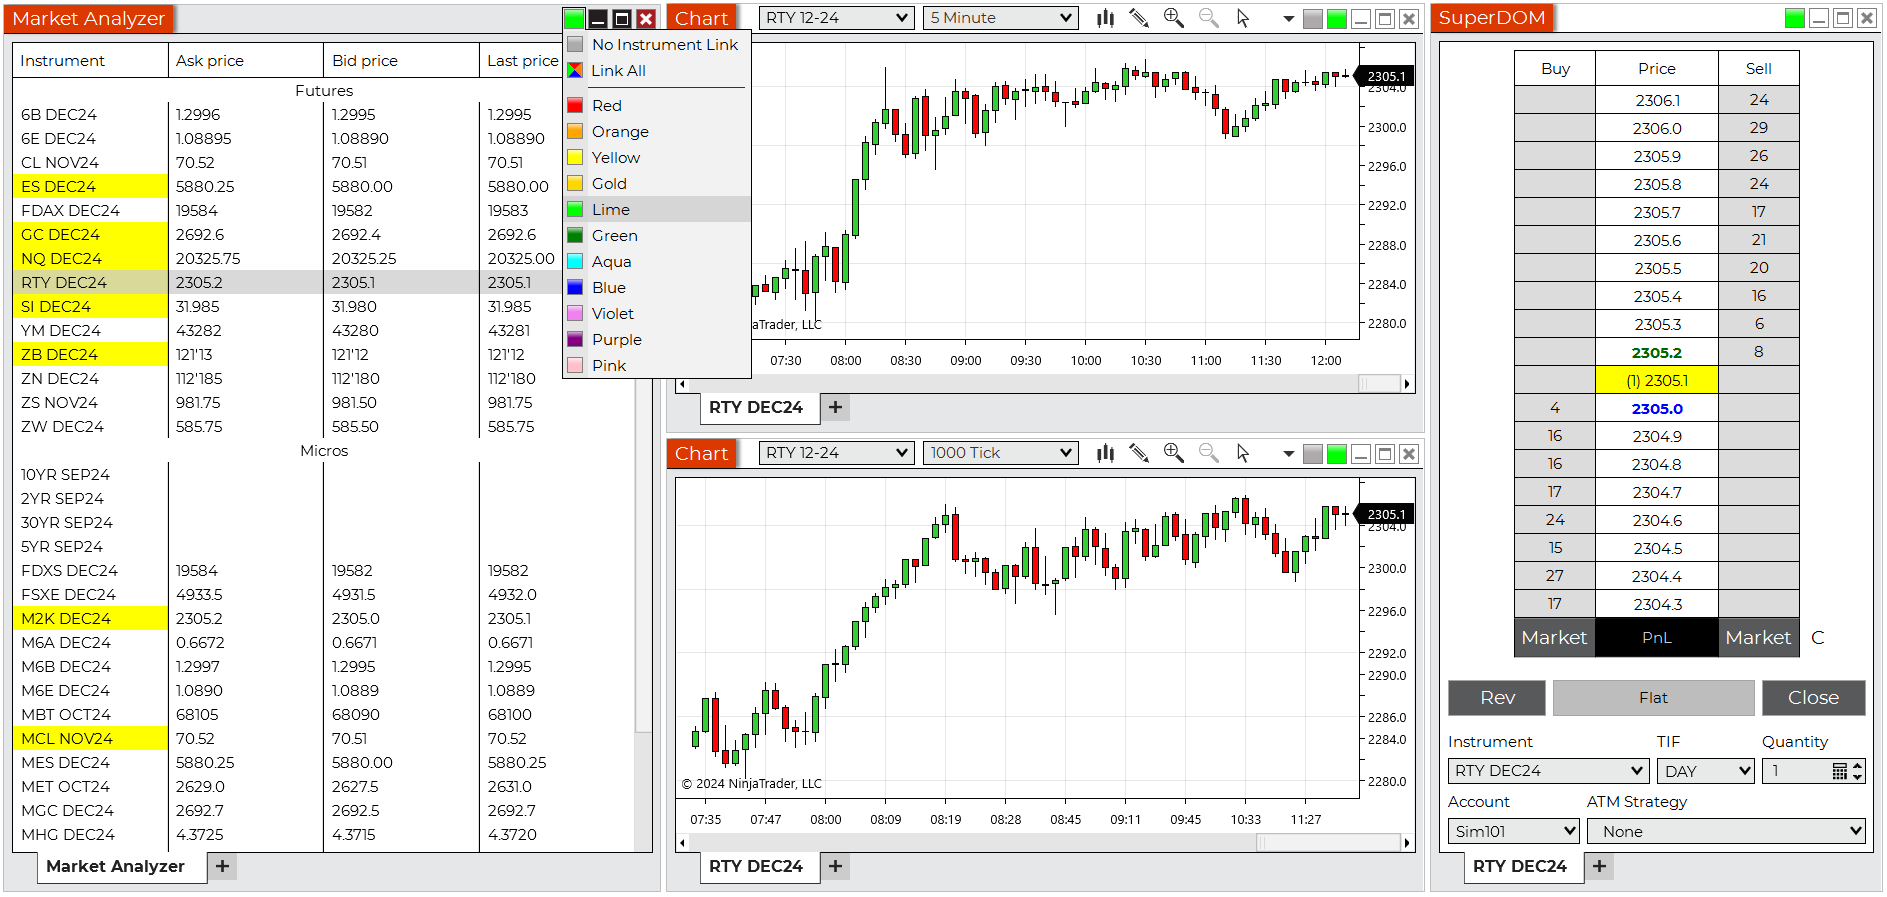Screen dimensions: 1887x897
Task: Click the PnL cell in SuperDOM
Action: tap(1657, 638)
